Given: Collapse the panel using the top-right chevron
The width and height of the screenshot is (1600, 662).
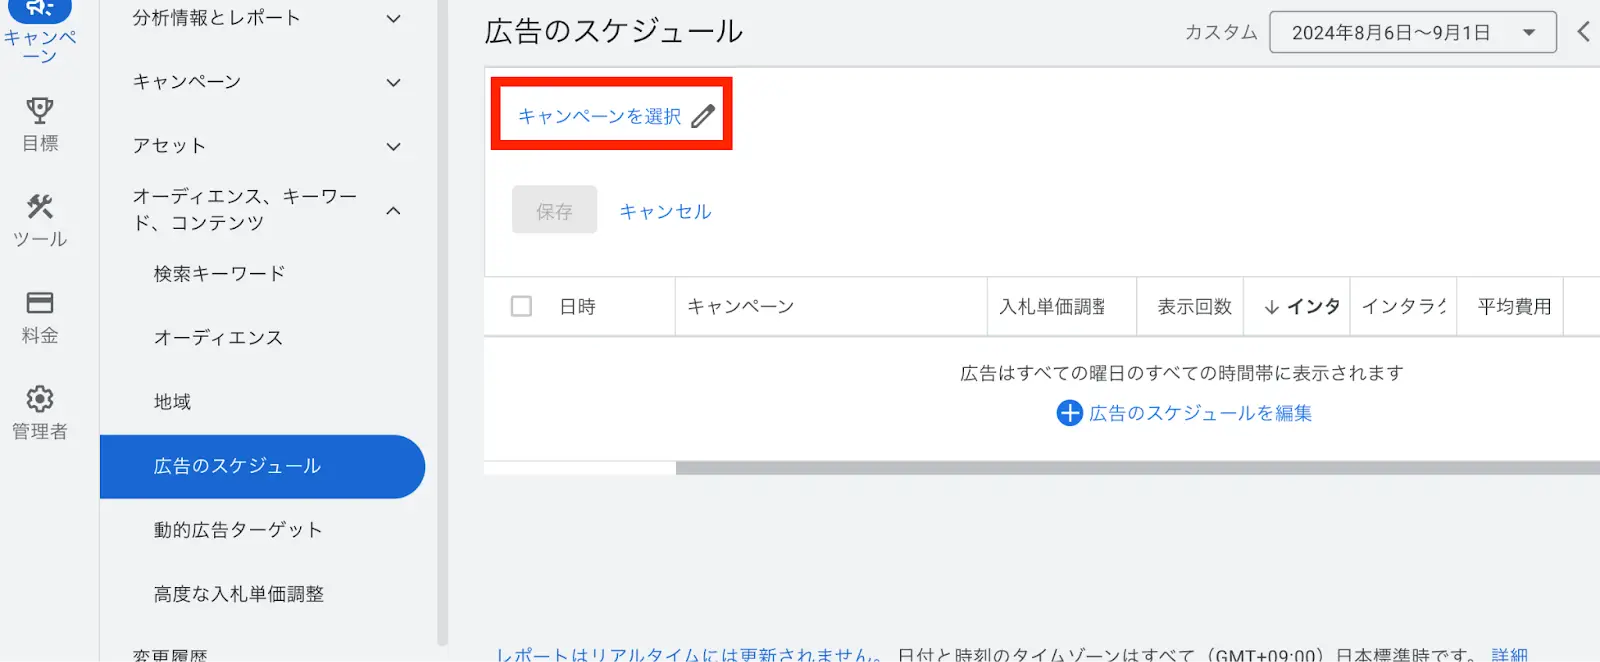Looking at the screenshot, I should coord(1585,31).
